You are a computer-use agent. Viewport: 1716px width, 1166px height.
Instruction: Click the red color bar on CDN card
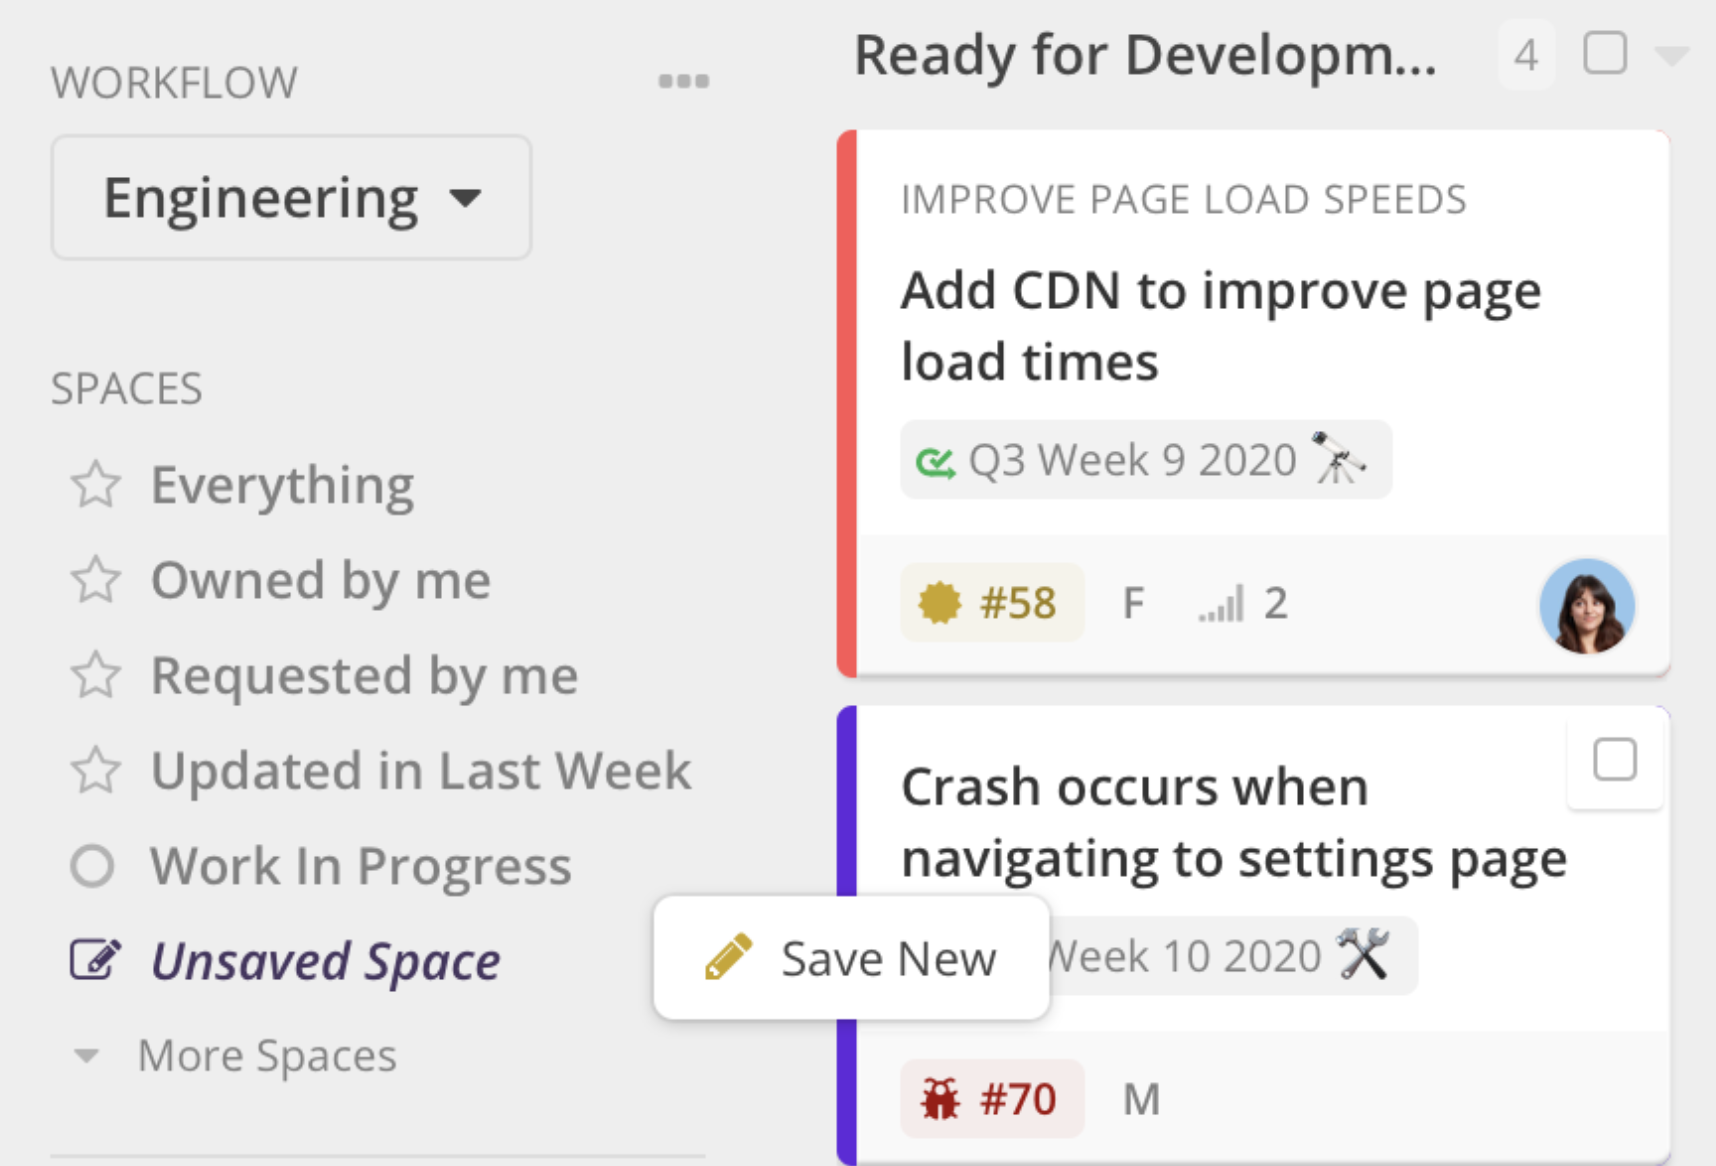click(x=847, y=403)
